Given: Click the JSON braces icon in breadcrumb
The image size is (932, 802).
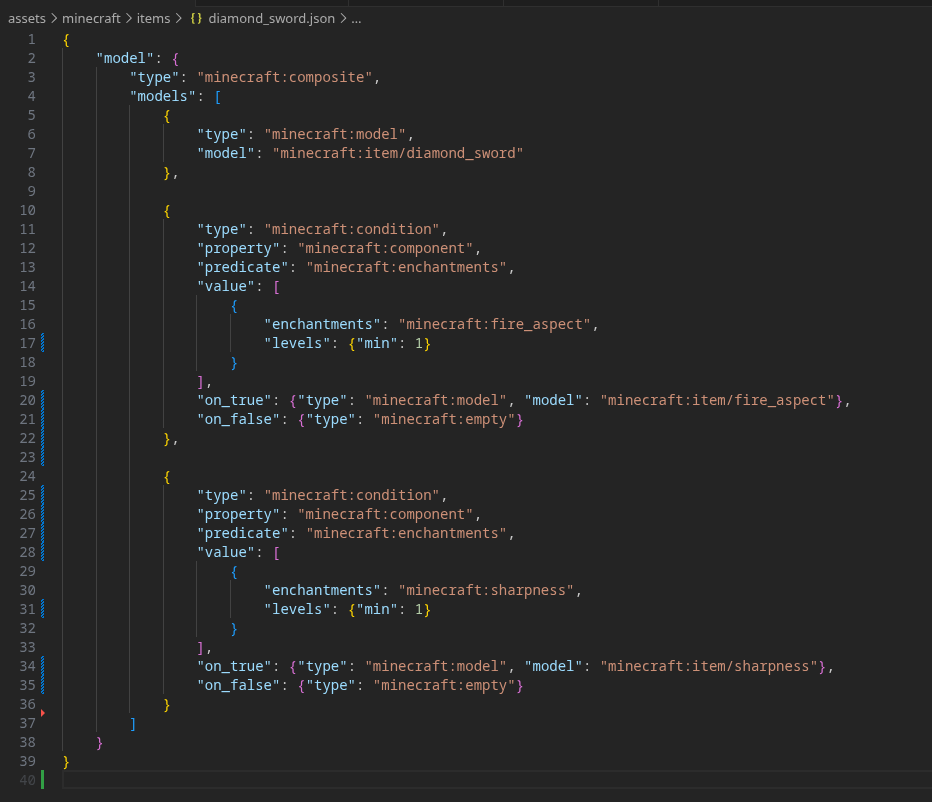Looking at the screenshot, I should click(196, 18).
